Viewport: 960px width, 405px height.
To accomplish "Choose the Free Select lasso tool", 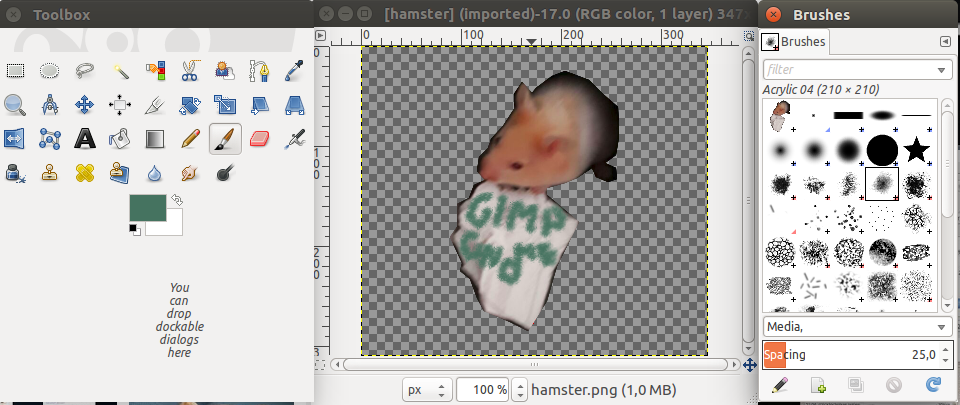I will pos(84,71).
